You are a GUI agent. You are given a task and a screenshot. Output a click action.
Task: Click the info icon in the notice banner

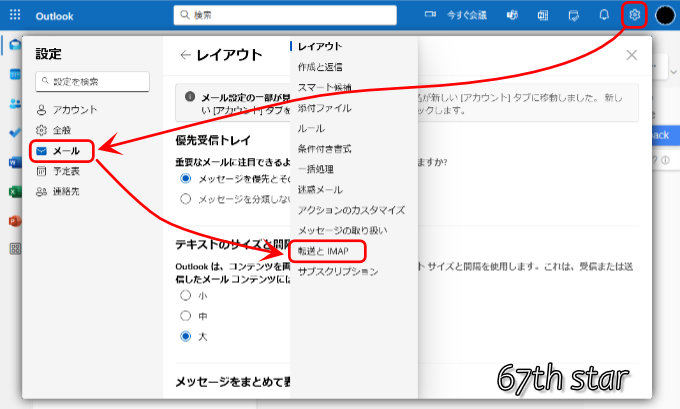(x=190, y=96)
